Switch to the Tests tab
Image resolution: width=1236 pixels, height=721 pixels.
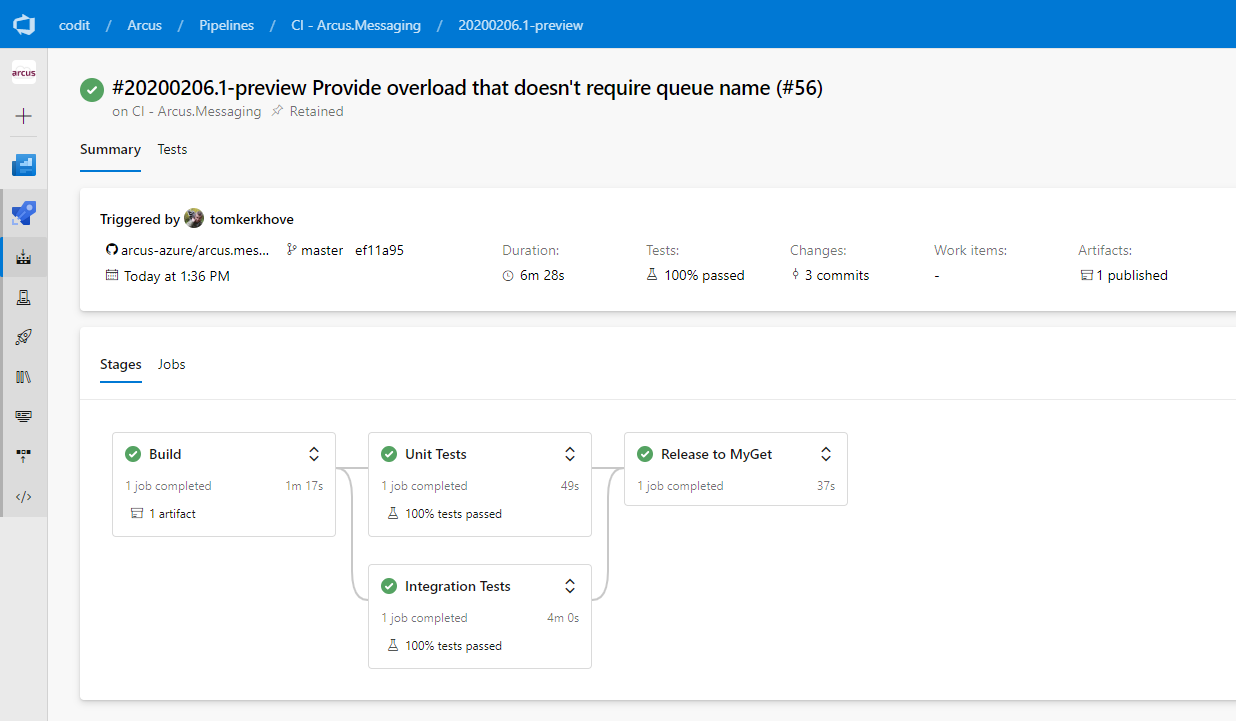pos(172,149)
